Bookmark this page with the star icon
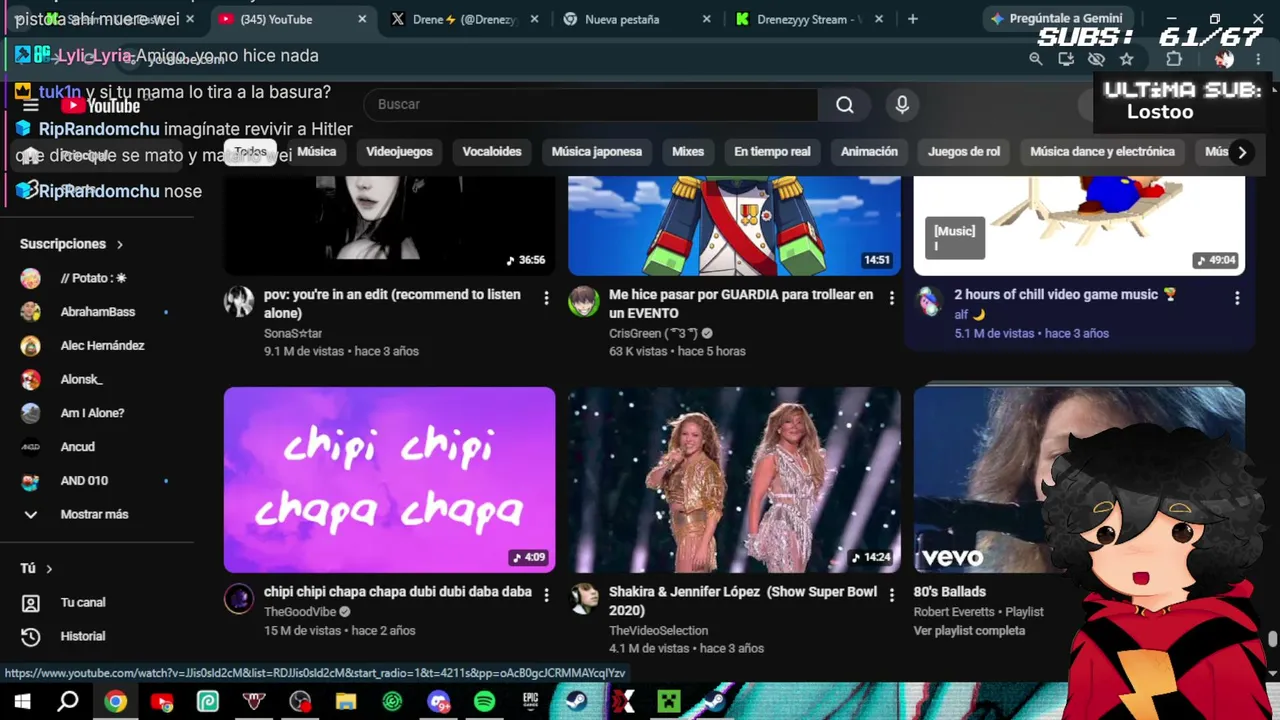The image size is (1280, 720). [1126, 59]
